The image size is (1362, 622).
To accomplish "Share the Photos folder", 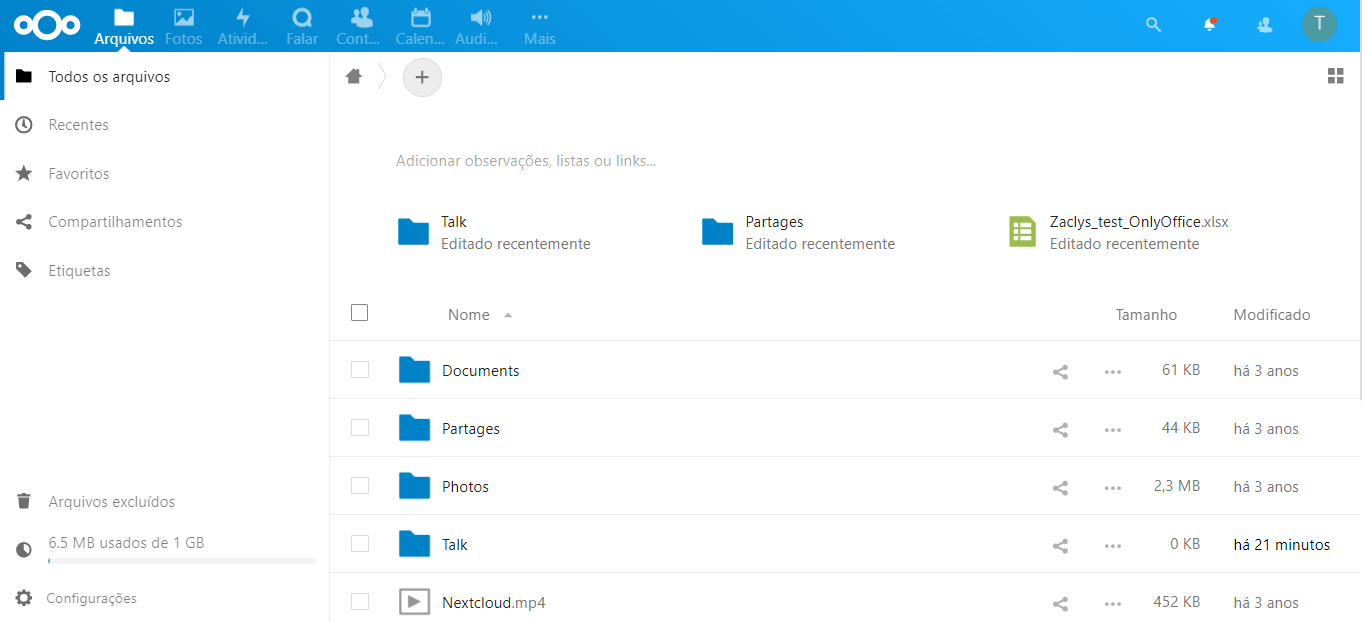I will click(x=1061, y=488).
